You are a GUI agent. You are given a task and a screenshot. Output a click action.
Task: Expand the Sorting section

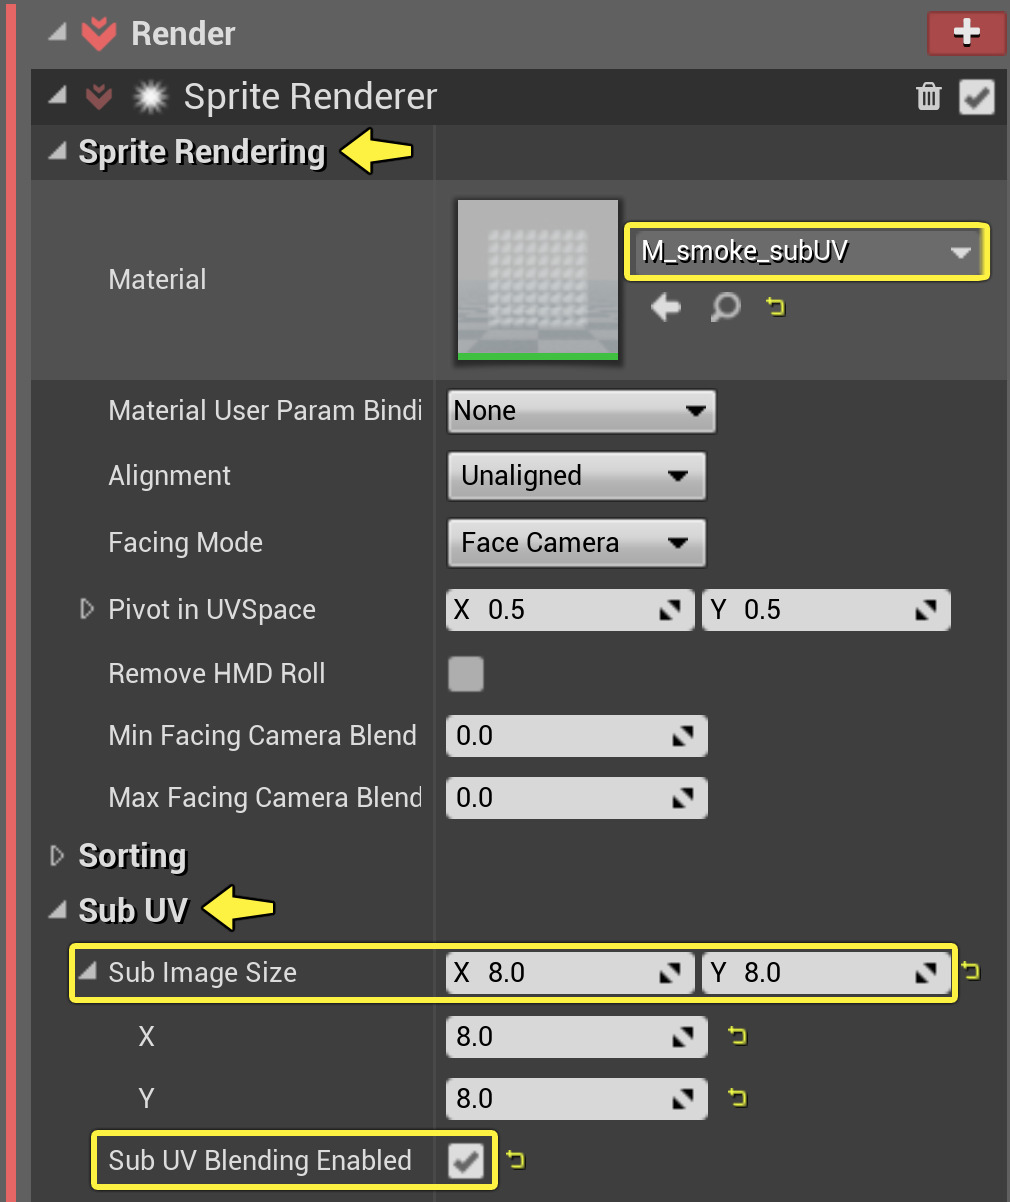(58, 856)
